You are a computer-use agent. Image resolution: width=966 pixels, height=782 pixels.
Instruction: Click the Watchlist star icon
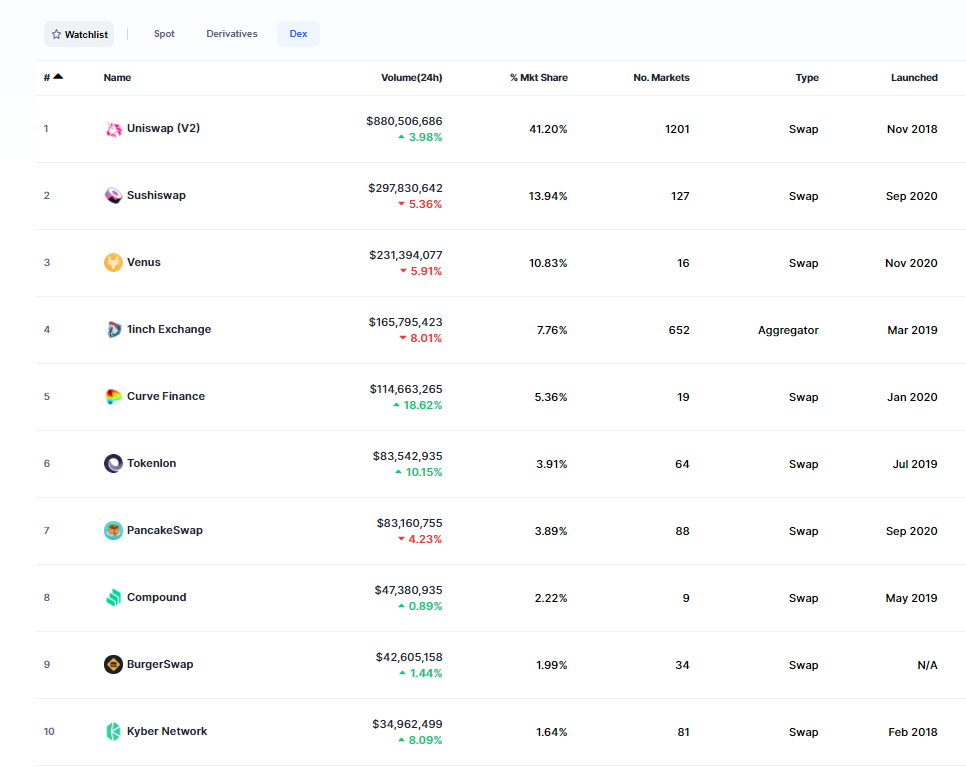point(57,35)
